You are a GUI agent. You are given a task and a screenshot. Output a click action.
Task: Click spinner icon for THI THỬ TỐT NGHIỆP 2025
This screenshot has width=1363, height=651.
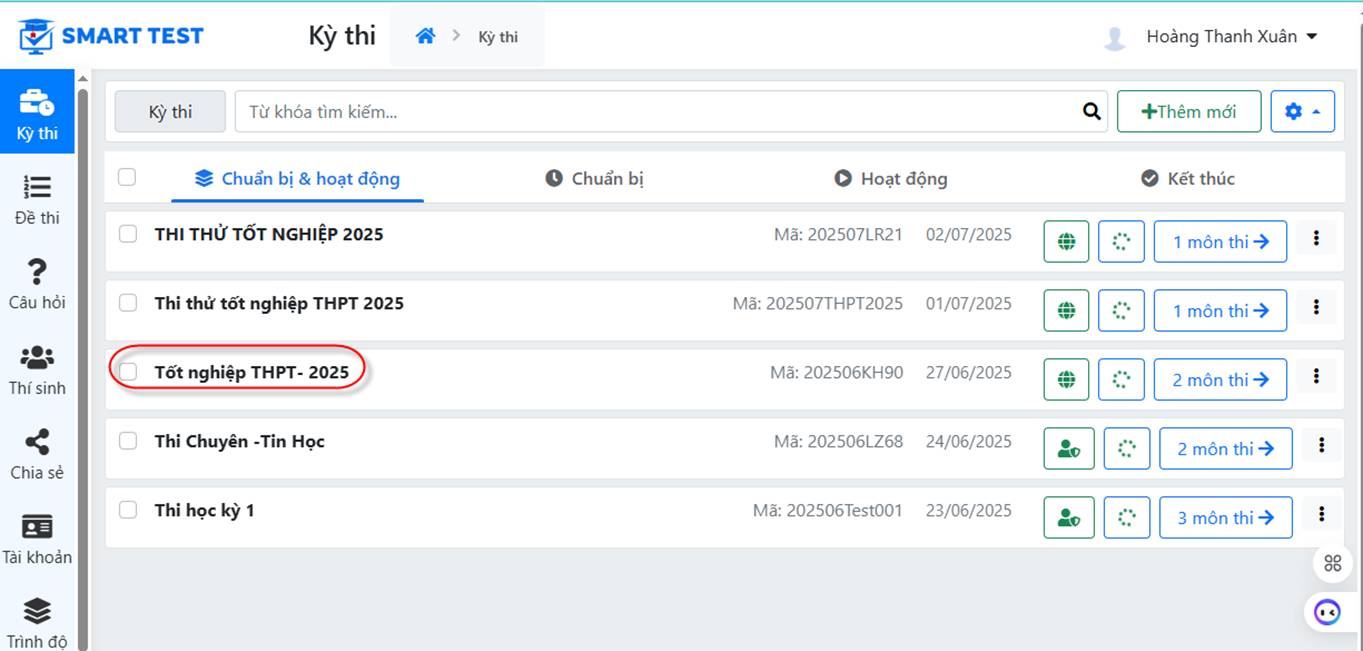1121,242
